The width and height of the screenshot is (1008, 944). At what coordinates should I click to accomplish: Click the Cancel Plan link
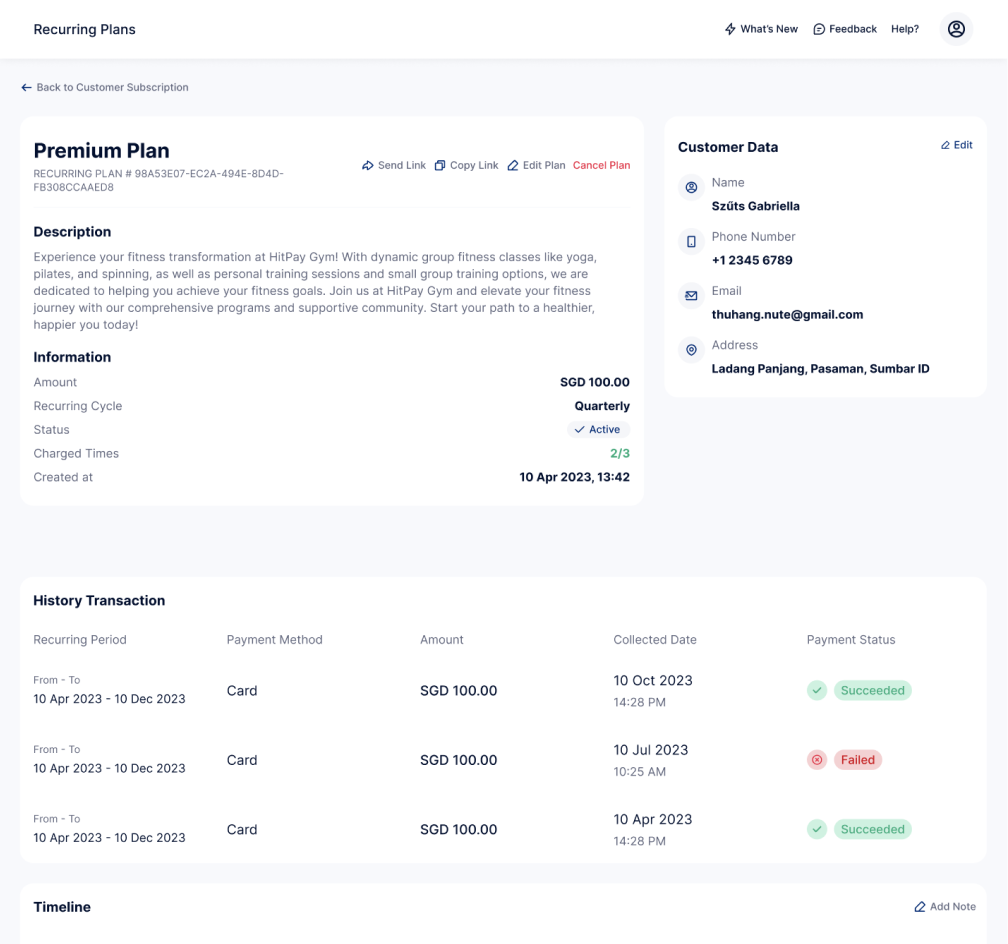(x=601, y=165)
